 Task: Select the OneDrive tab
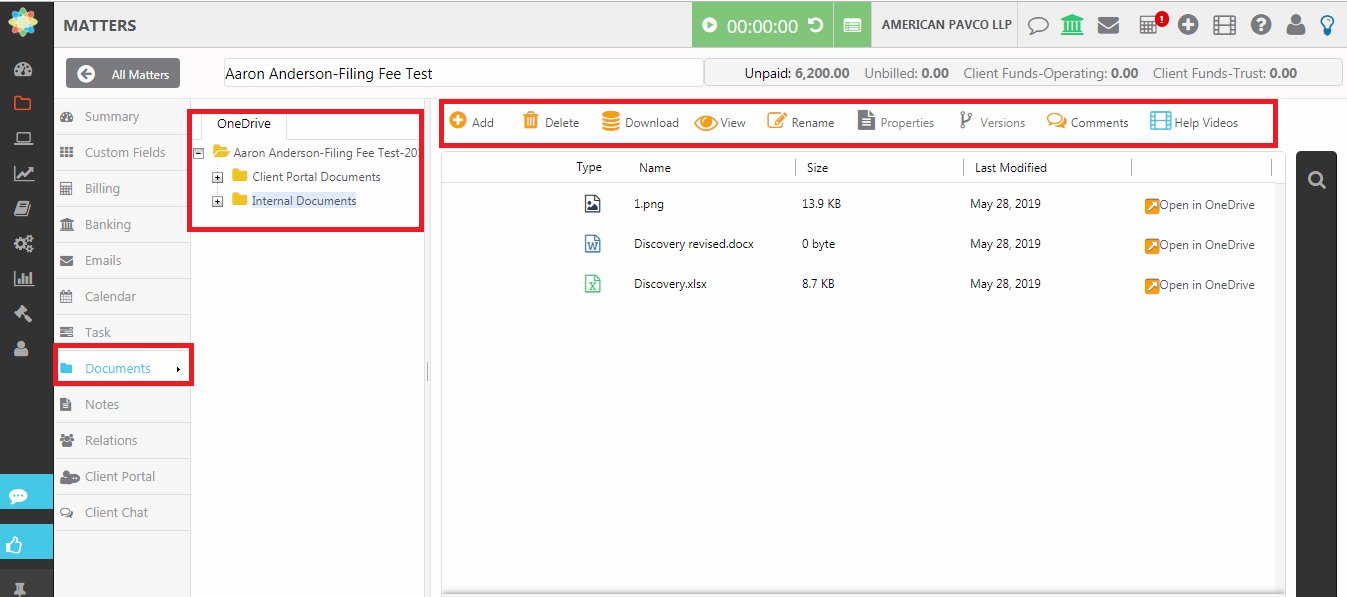click(x=244, y=124)
